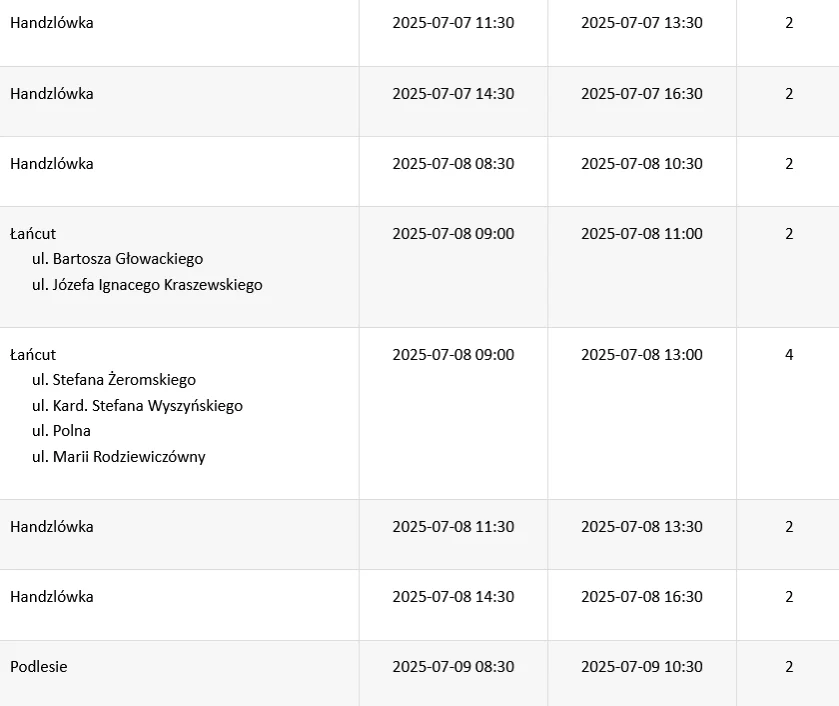Click end time 2025-07-08 11:00 cell

point(641,233)
